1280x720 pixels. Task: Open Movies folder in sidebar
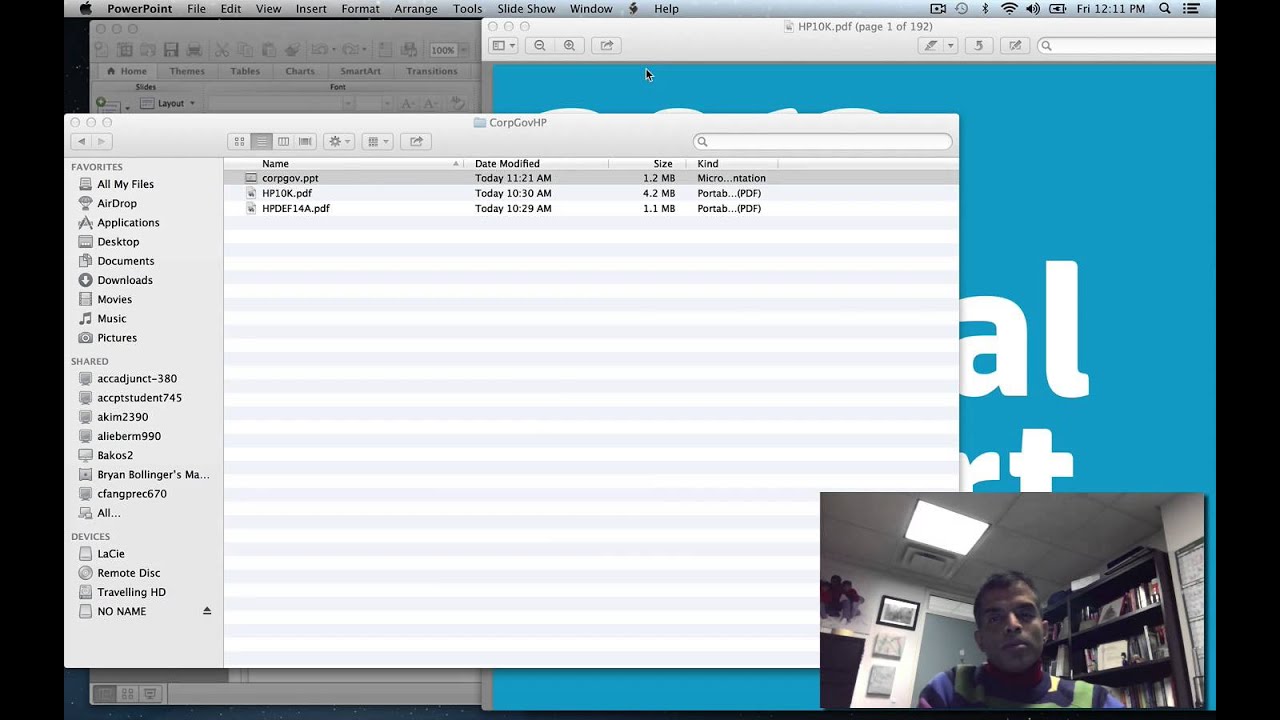coord(114,299)
